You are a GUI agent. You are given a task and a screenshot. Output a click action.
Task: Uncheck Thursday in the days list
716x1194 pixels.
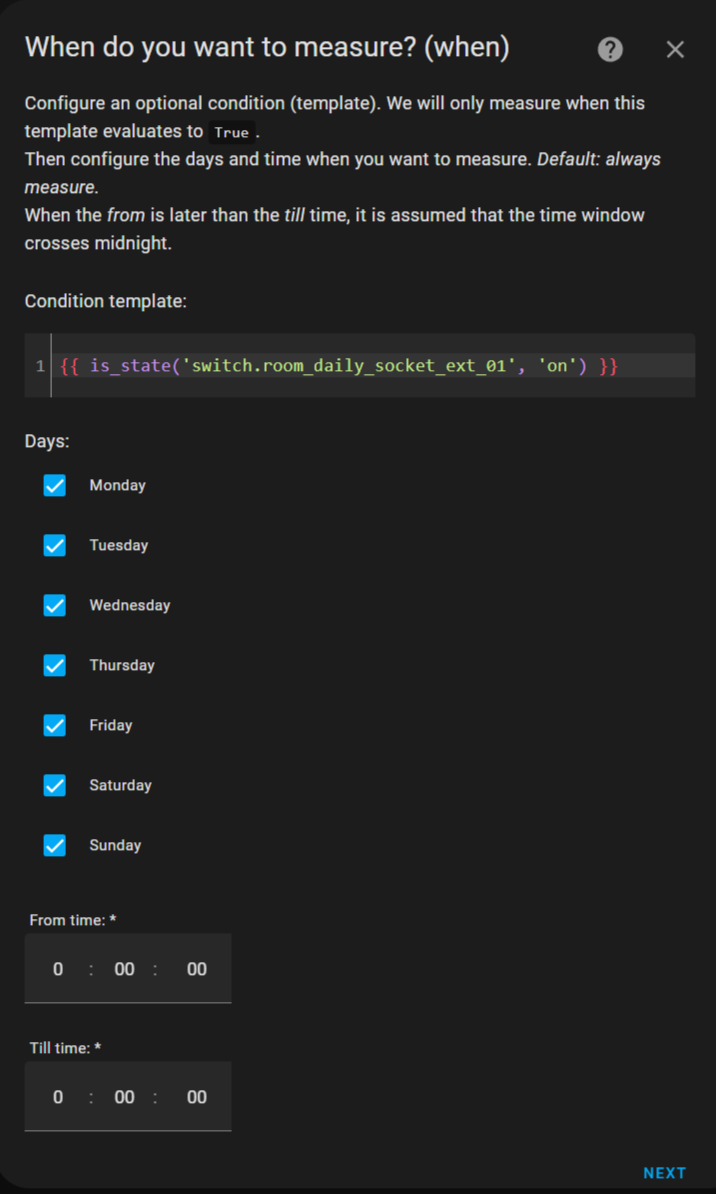[55, 665]
